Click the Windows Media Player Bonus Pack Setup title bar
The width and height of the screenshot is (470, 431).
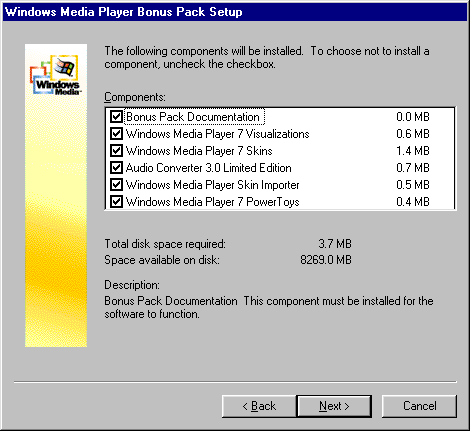tap(235, 12)
